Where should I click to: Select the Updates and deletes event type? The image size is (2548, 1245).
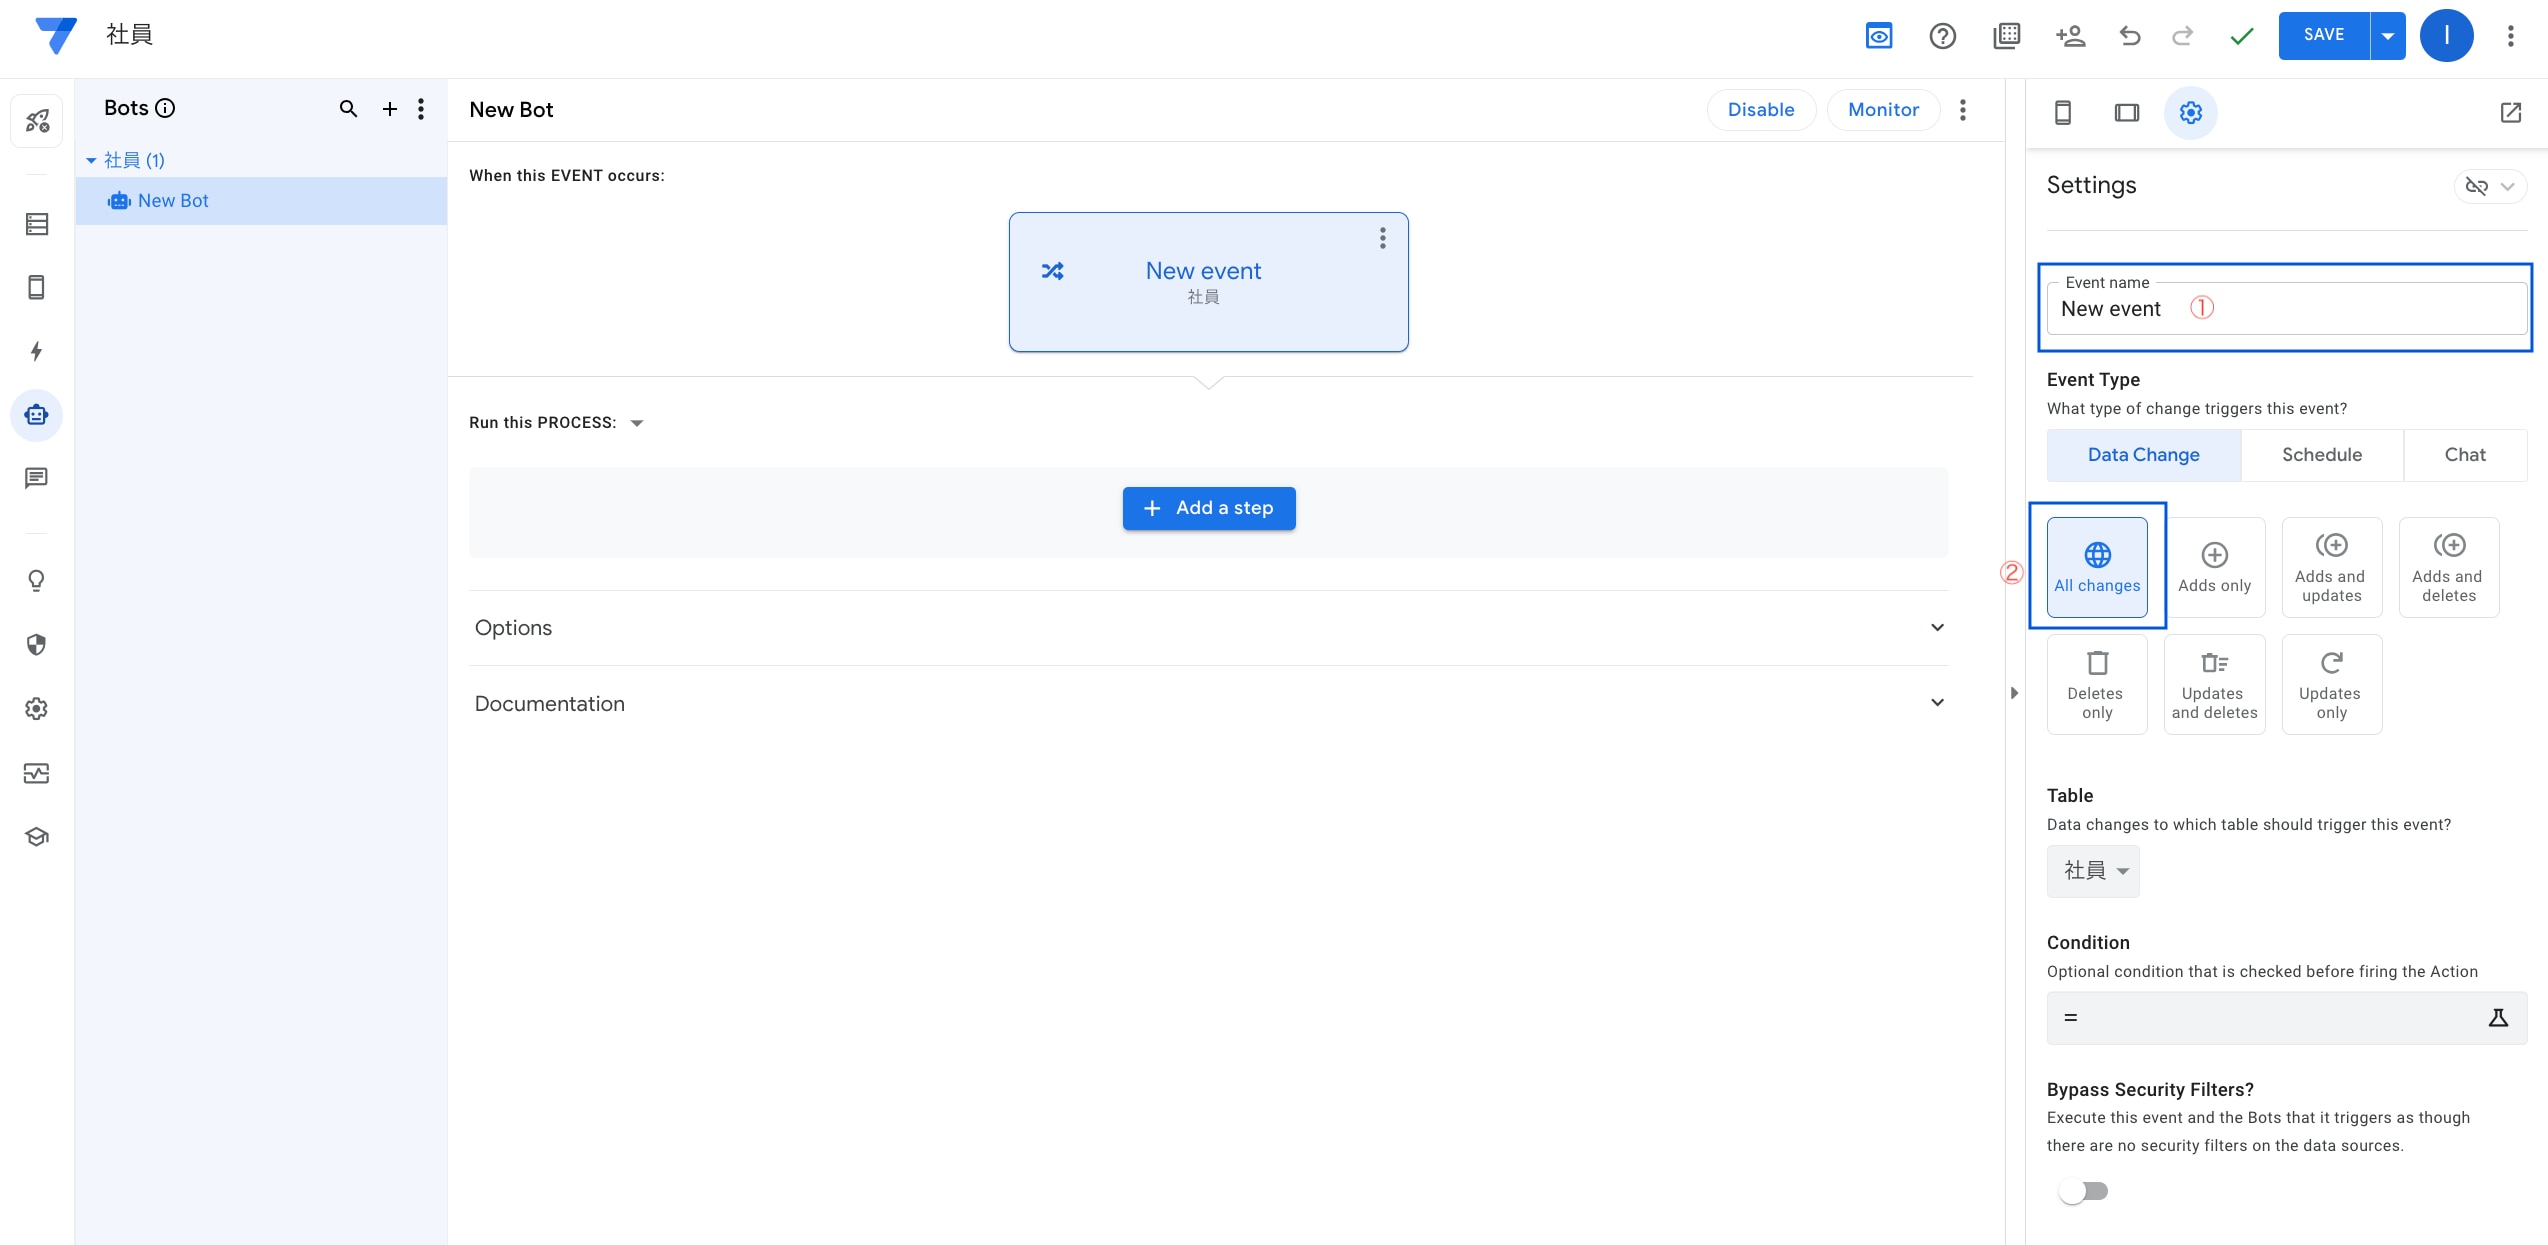coord(2213,683)
